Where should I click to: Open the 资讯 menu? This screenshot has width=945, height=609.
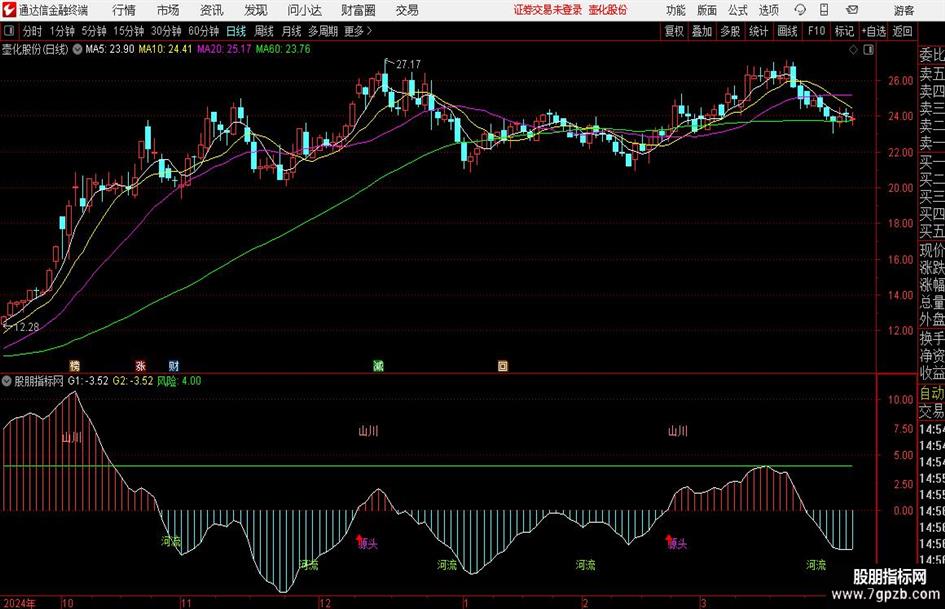(x=212, y=10)
